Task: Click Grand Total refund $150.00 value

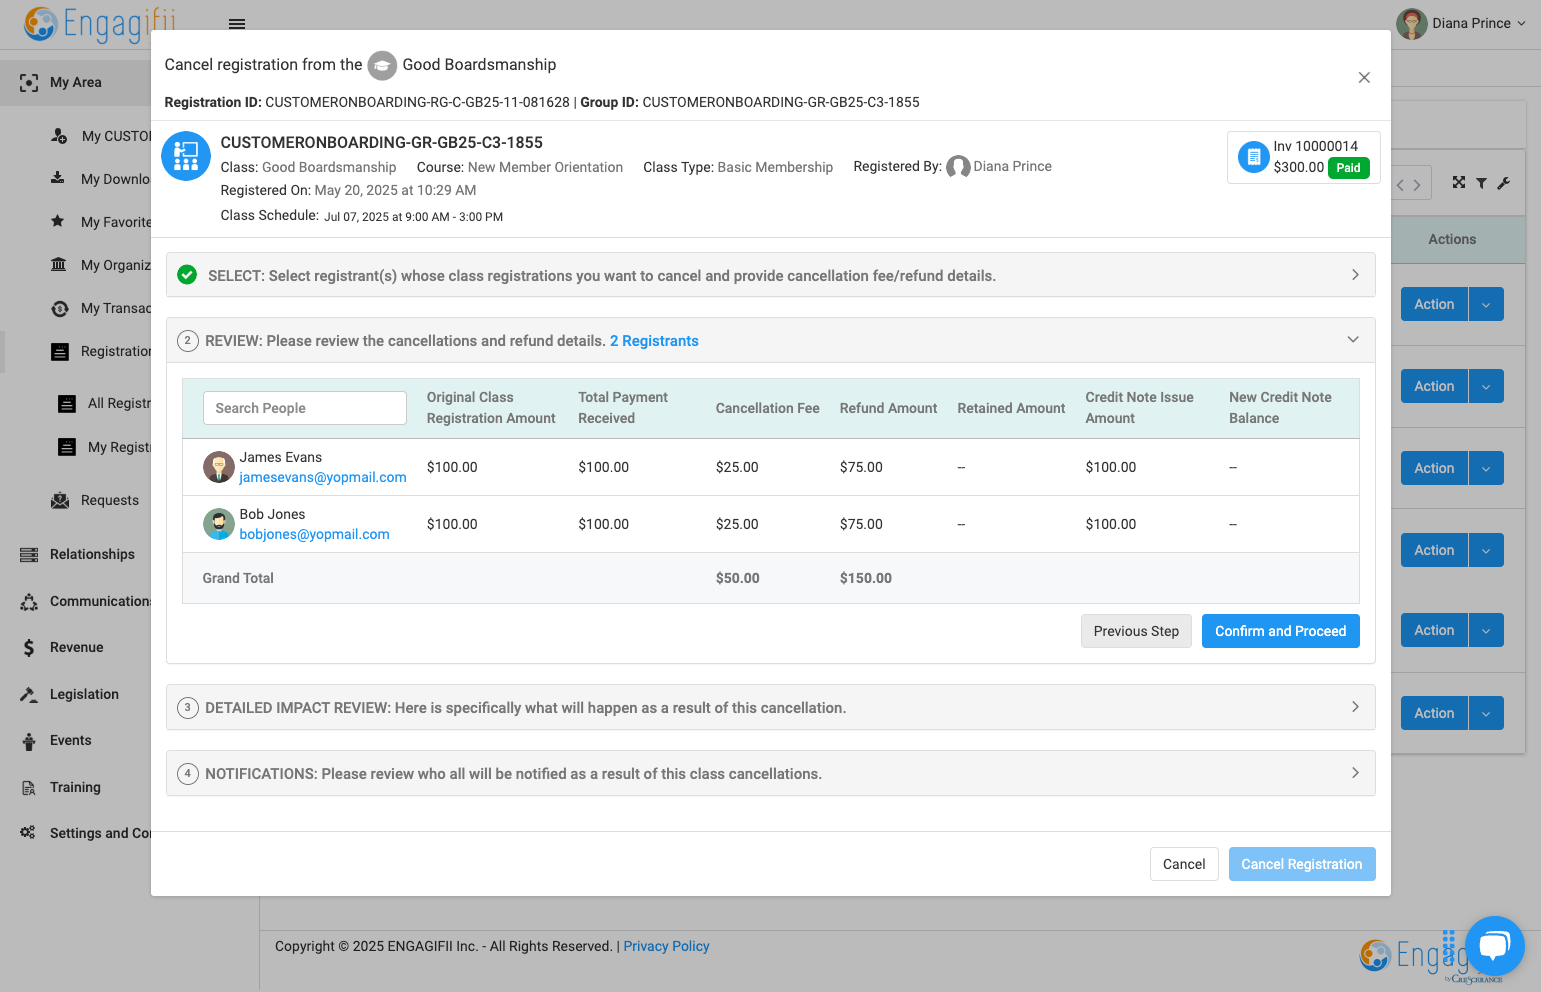Action: (866, 578)
